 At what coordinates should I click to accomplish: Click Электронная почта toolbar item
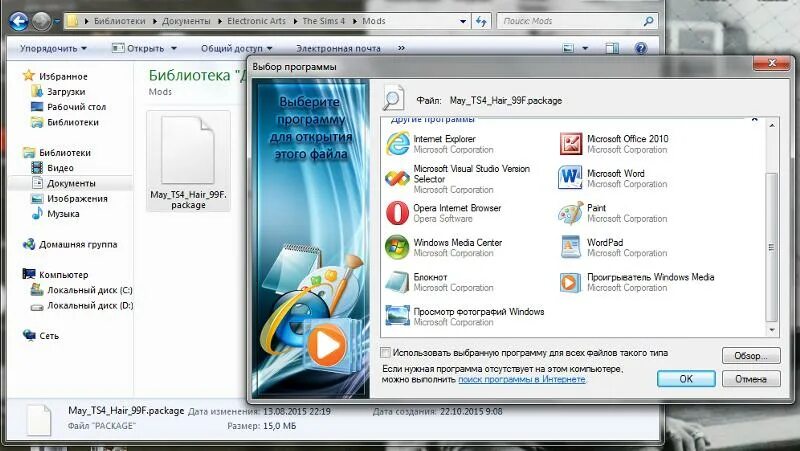(x=338, y=48)
